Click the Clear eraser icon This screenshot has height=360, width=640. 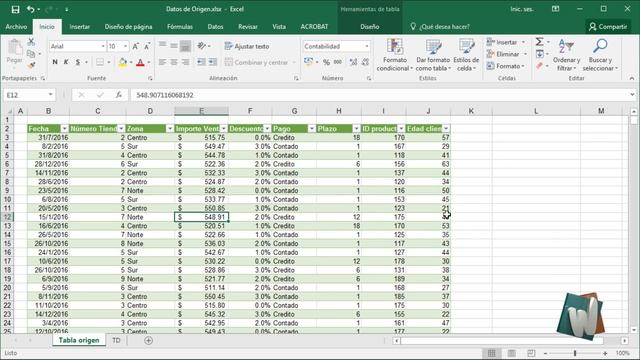click(540, 65)
